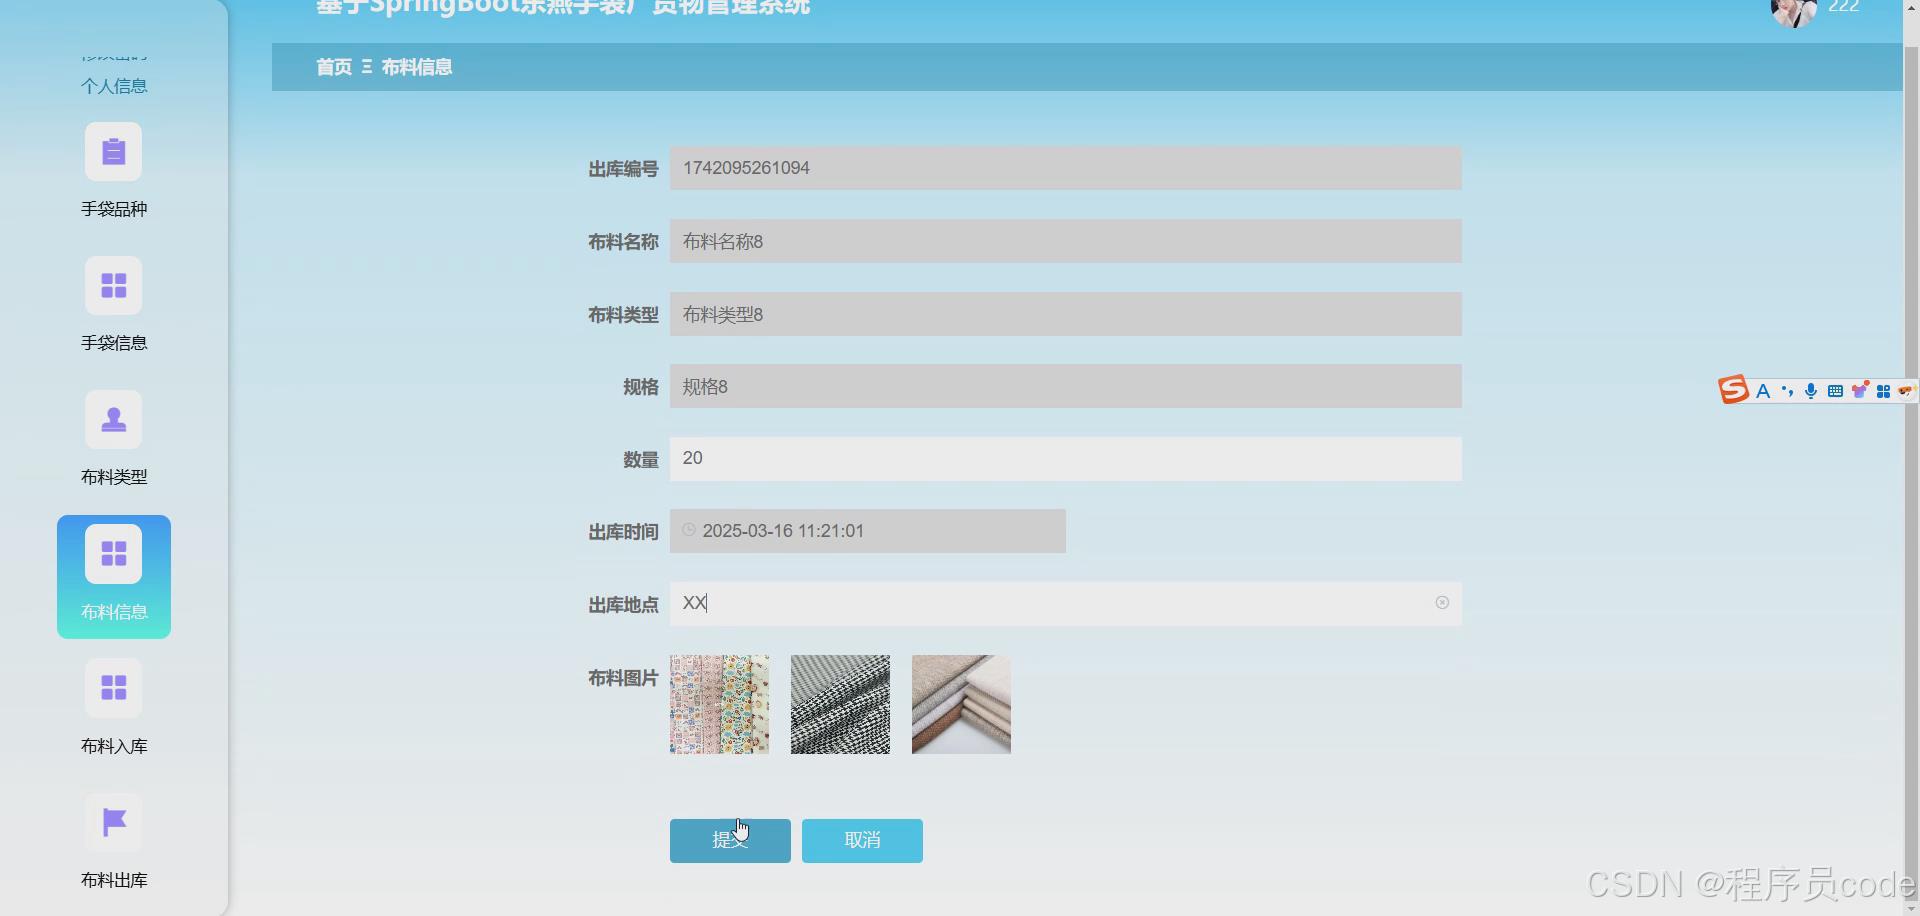Screen dimensions: 1920x916
Task: Open the Sogou toolbox grid icon
Action: pyautogui.click(x=1884, y=390)
